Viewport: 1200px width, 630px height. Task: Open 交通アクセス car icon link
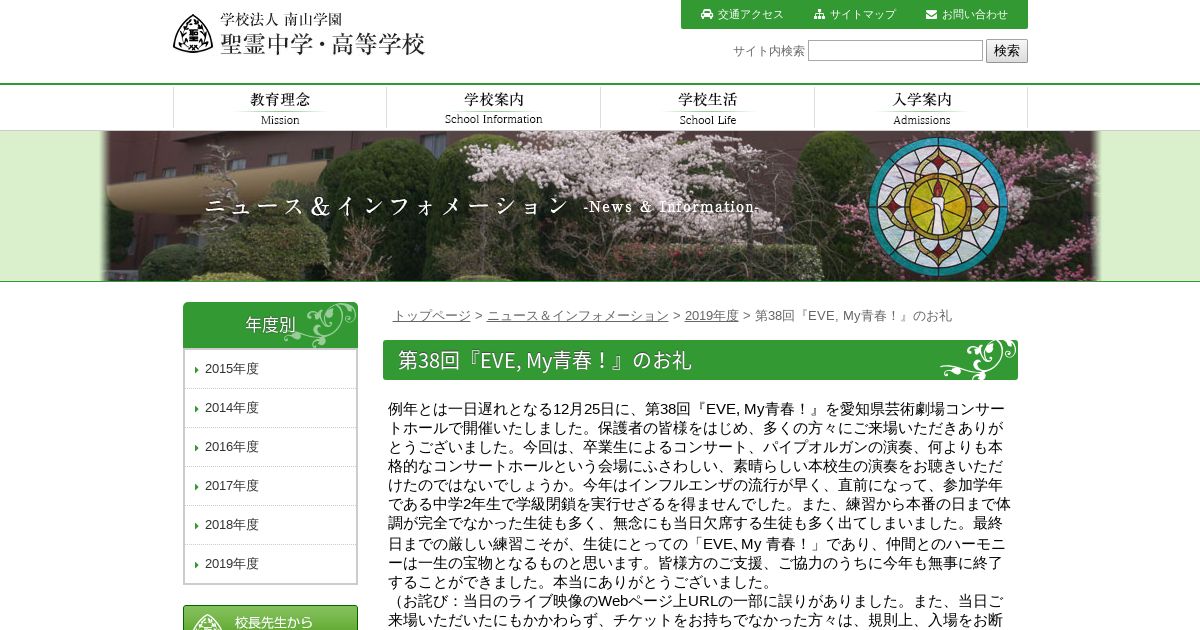(x=707, y=14)
